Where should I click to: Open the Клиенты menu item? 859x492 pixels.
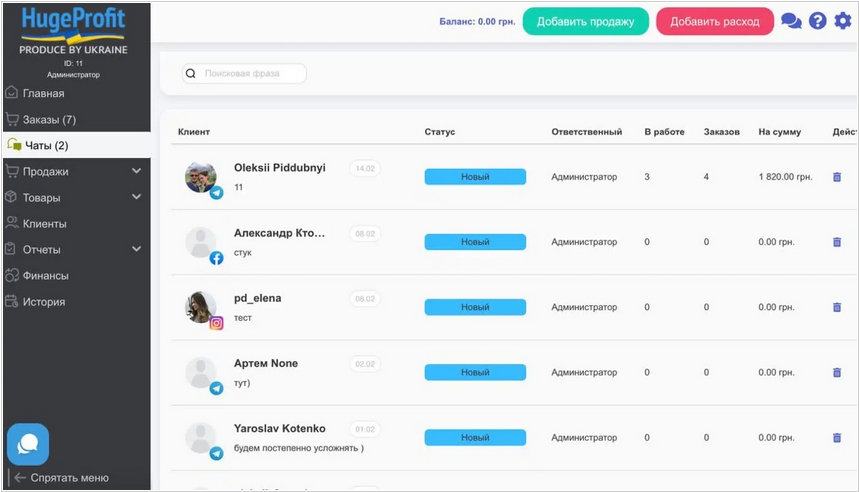coord(44,224)
